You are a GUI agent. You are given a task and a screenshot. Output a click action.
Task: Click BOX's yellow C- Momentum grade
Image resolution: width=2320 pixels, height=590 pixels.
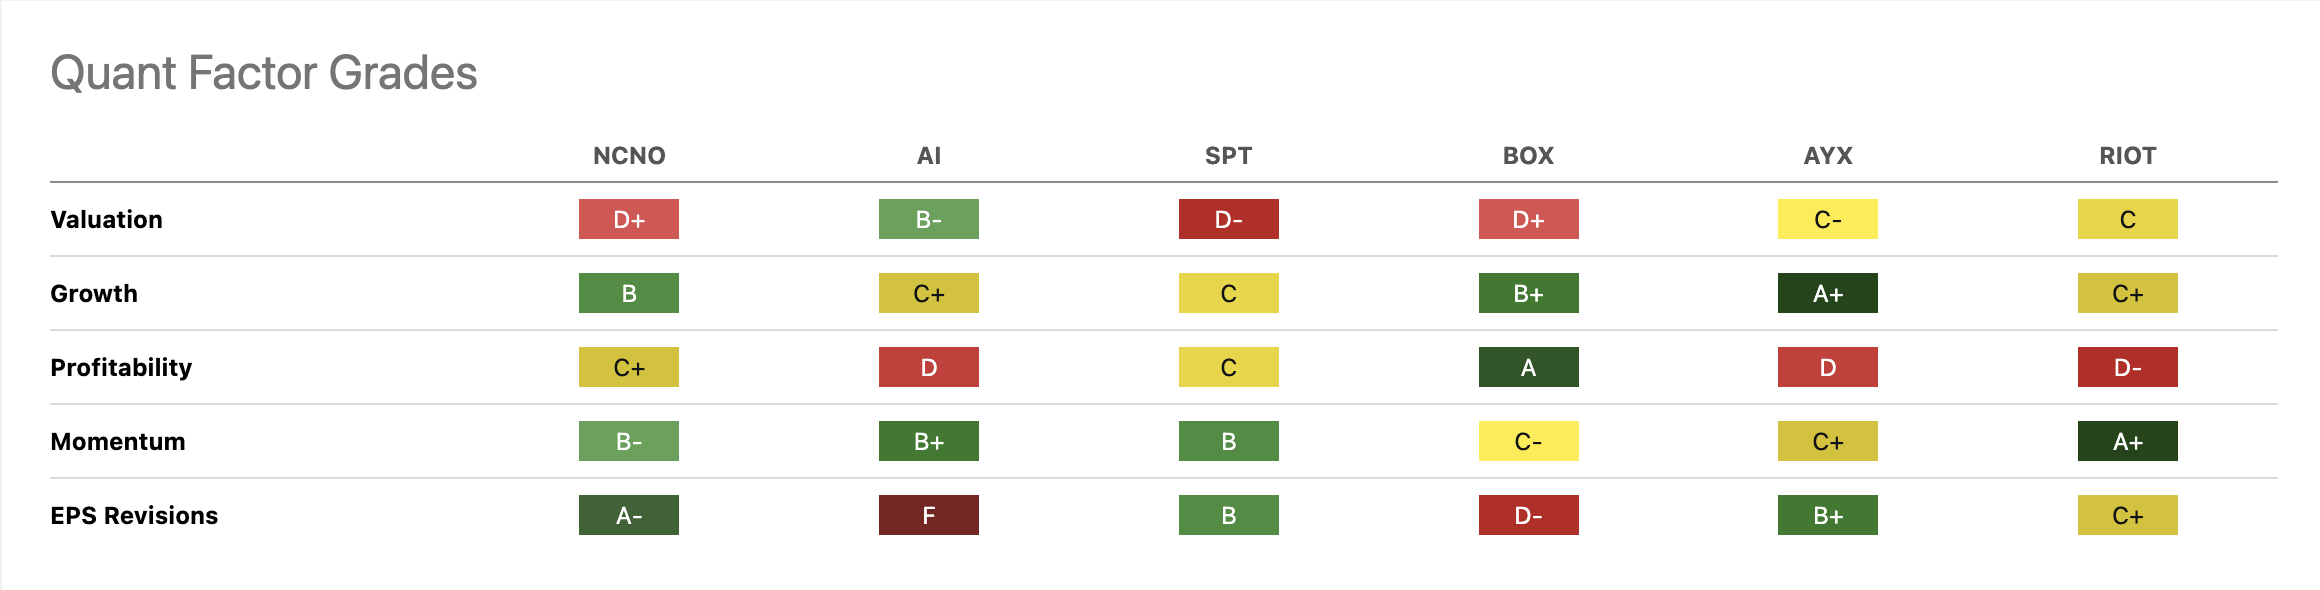[1528, 442]
